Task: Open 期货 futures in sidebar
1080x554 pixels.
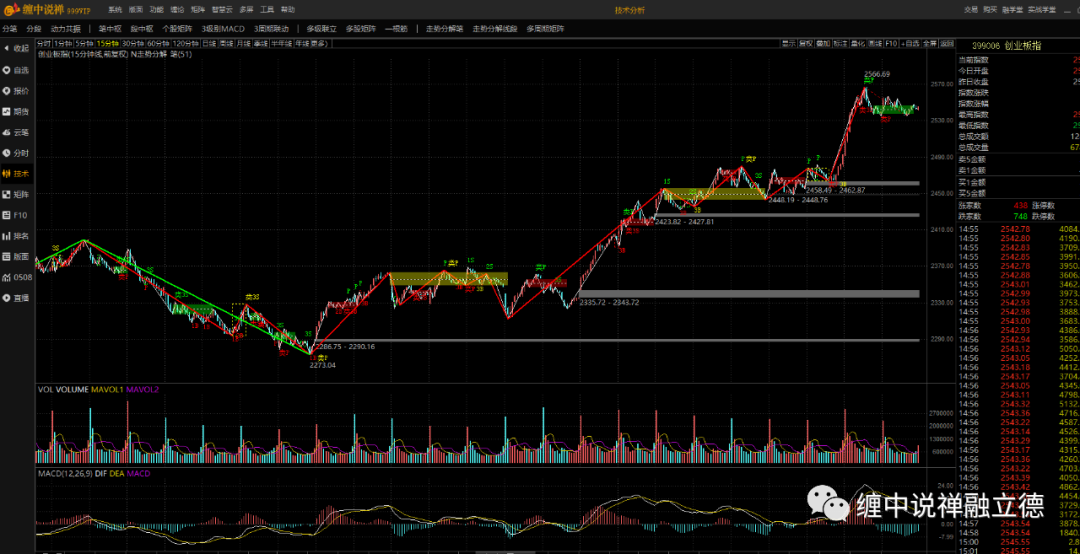Action: pos(17,112)
